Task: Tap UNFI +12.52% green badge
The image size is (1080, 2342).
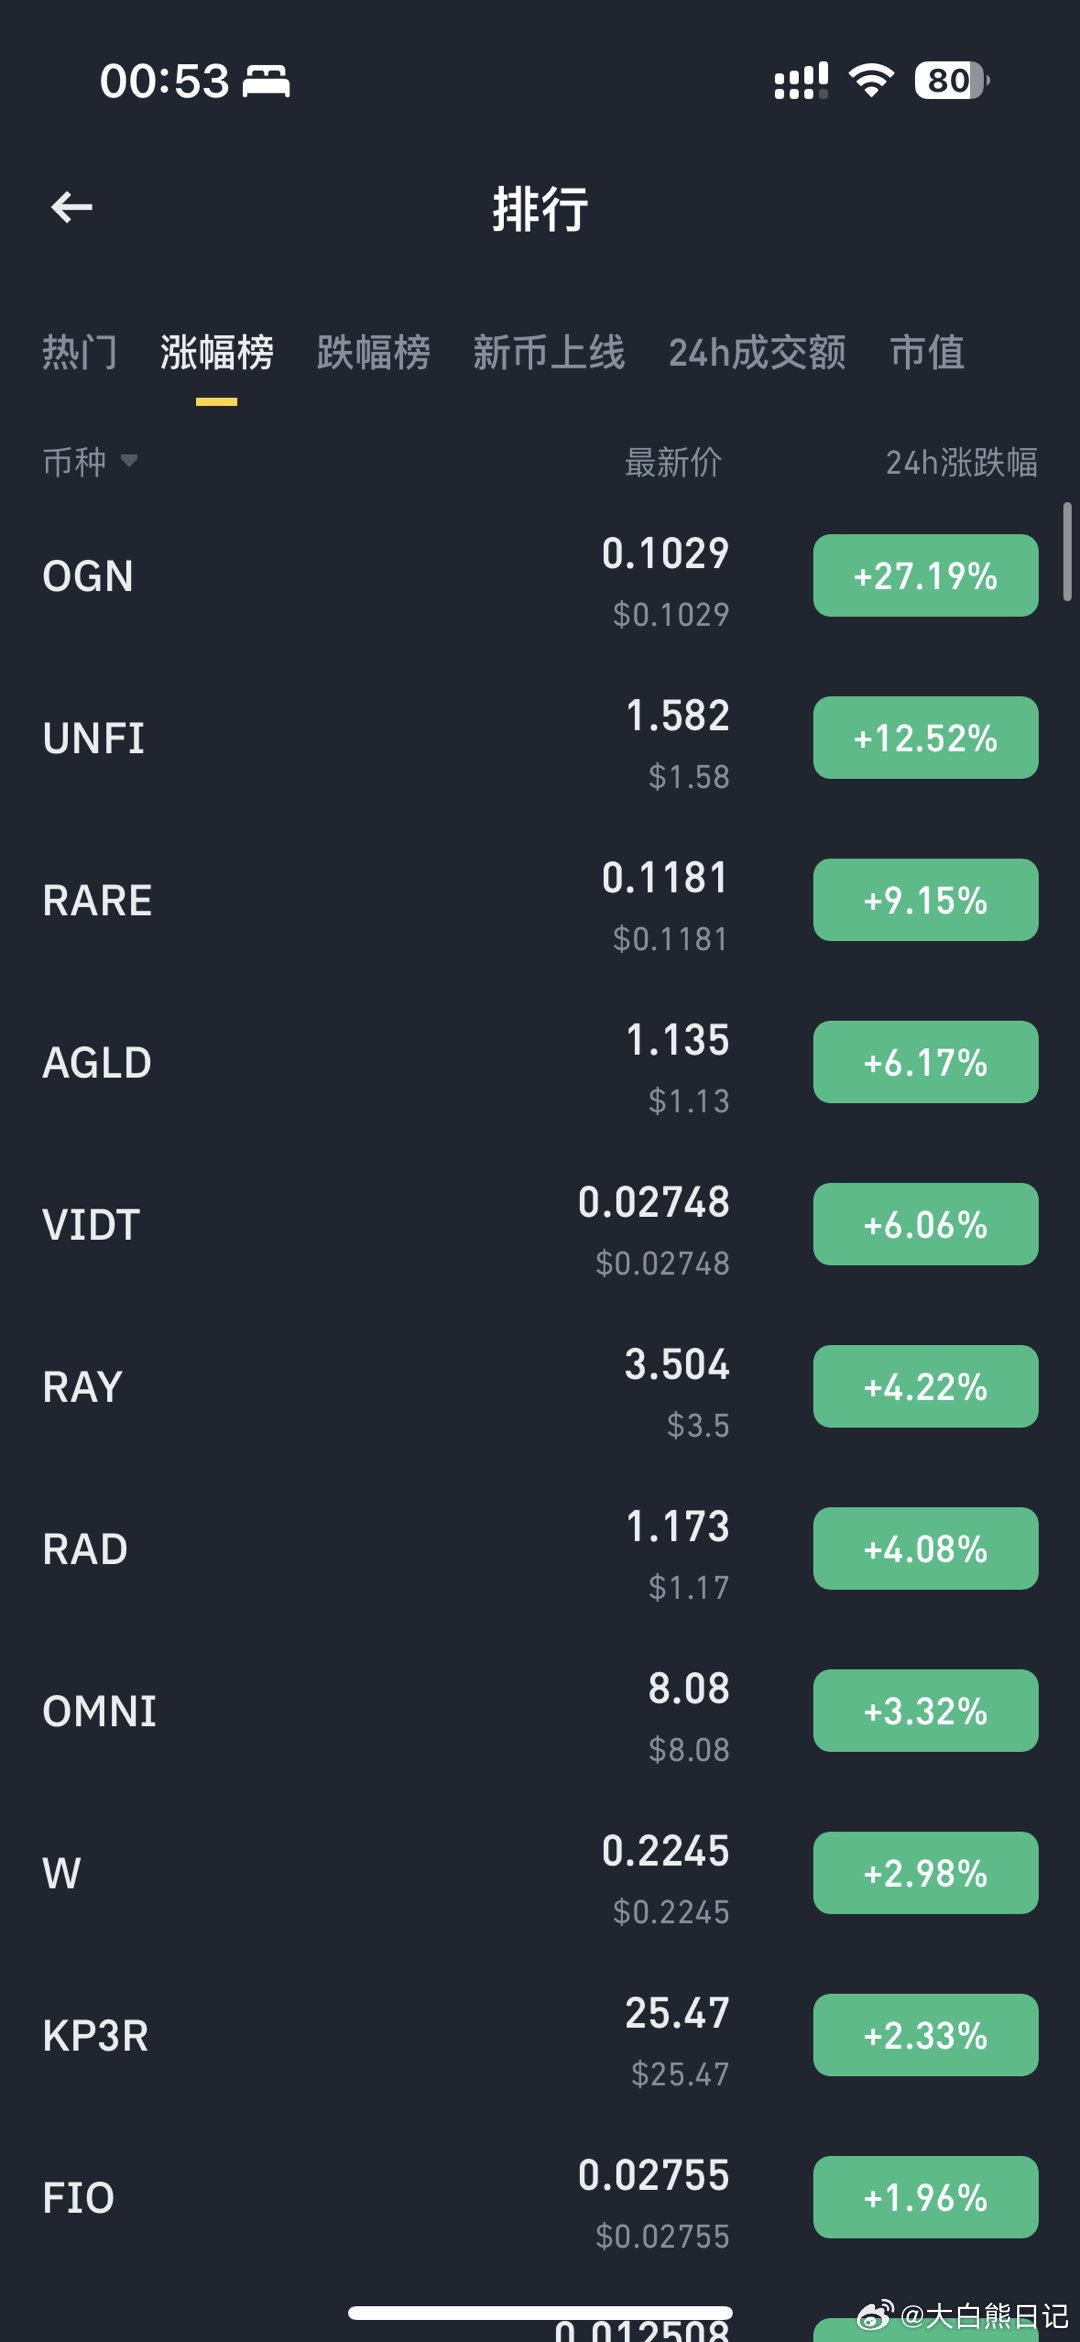Action: 925,738
